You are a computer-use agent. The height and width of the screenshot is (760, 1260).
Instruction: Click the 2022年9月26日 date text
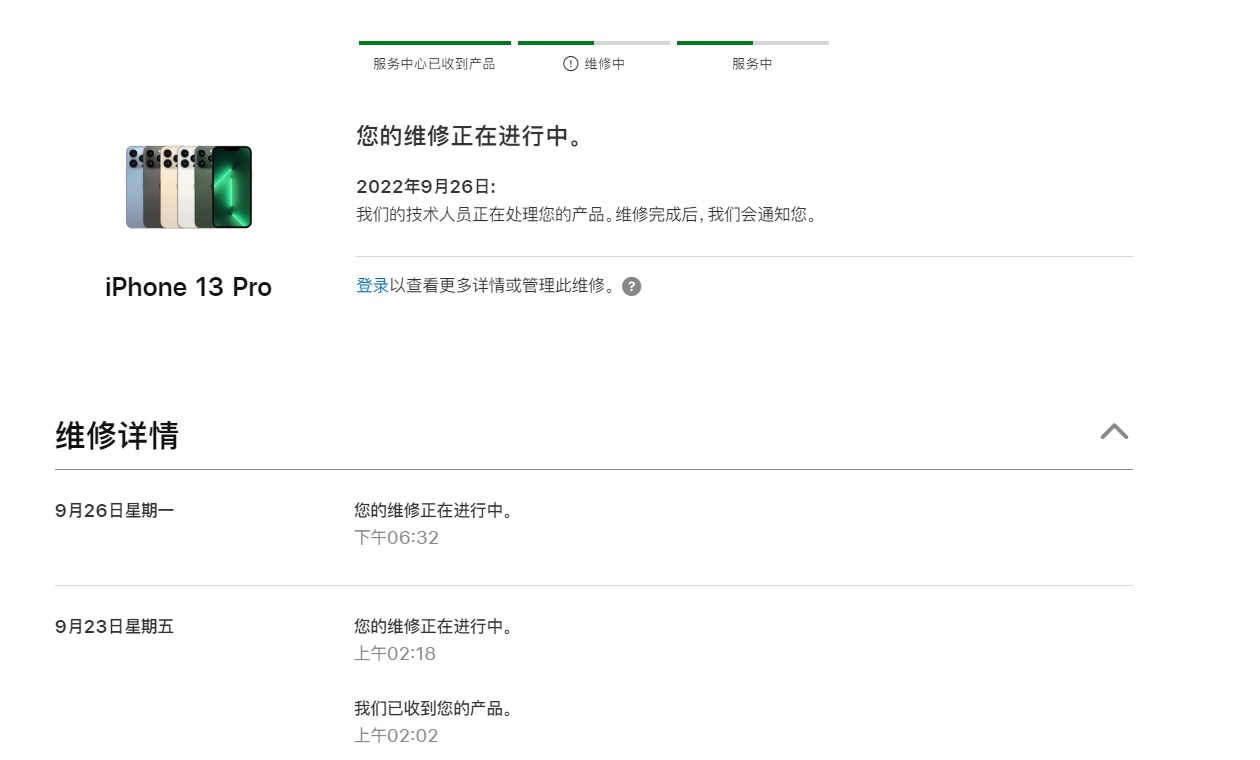pos(426,187)
